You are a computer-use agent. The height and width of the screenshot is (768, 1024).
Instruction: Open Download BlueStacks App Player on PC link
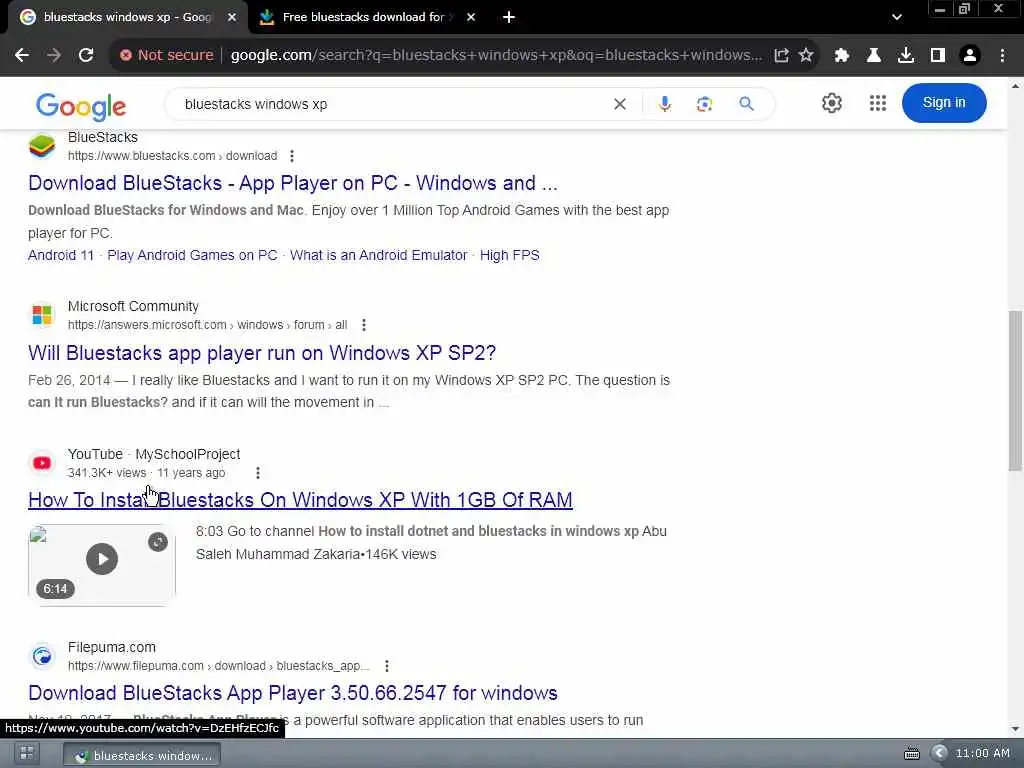293,184
